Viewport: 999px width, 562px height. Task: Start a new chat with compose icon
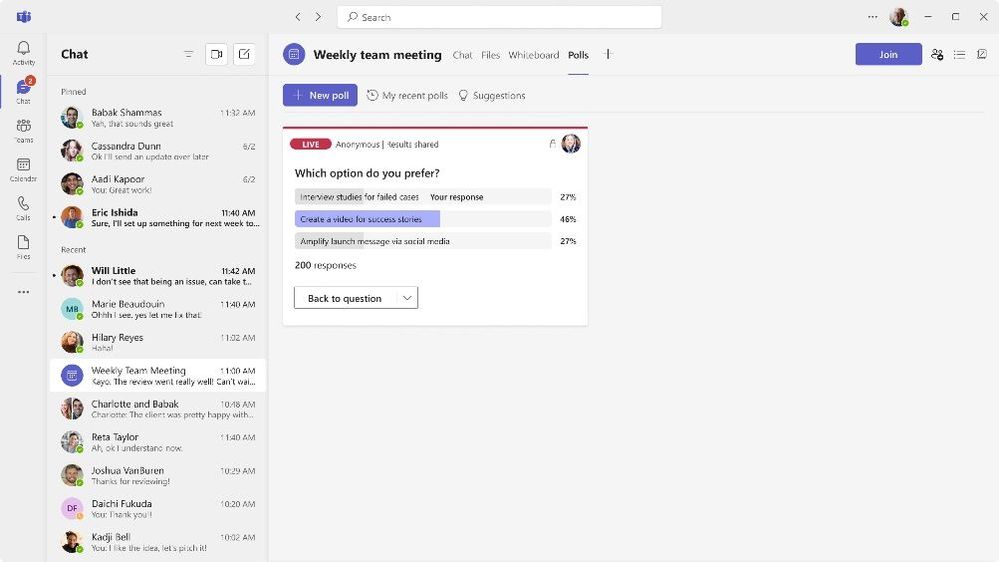[244, 54]
